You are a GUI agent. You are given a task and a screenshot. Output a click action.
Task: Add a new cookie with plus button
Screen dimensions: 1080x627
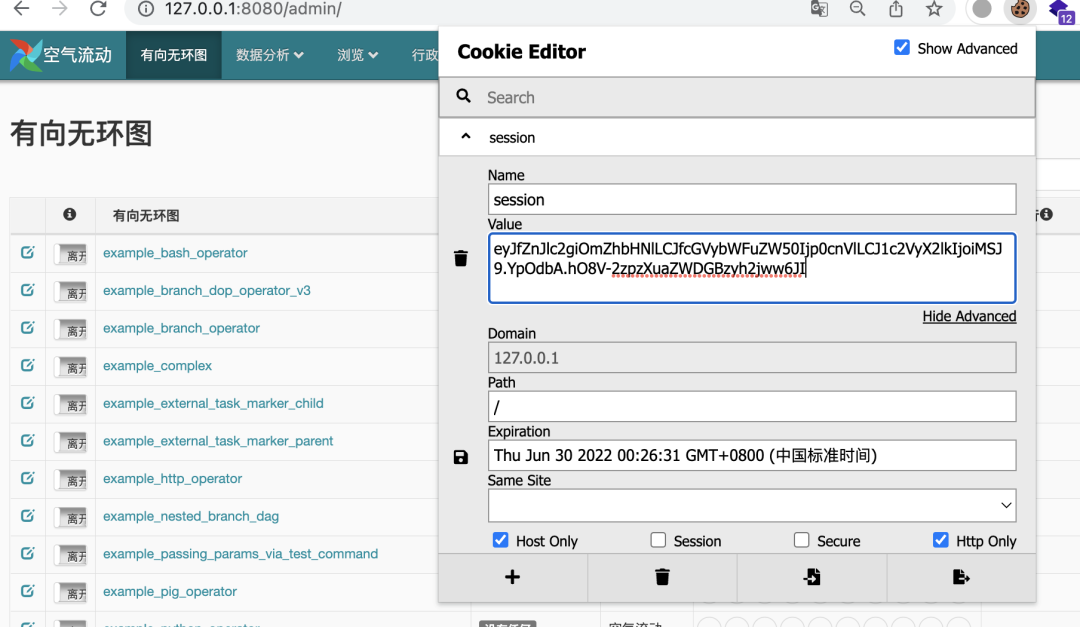512,577
